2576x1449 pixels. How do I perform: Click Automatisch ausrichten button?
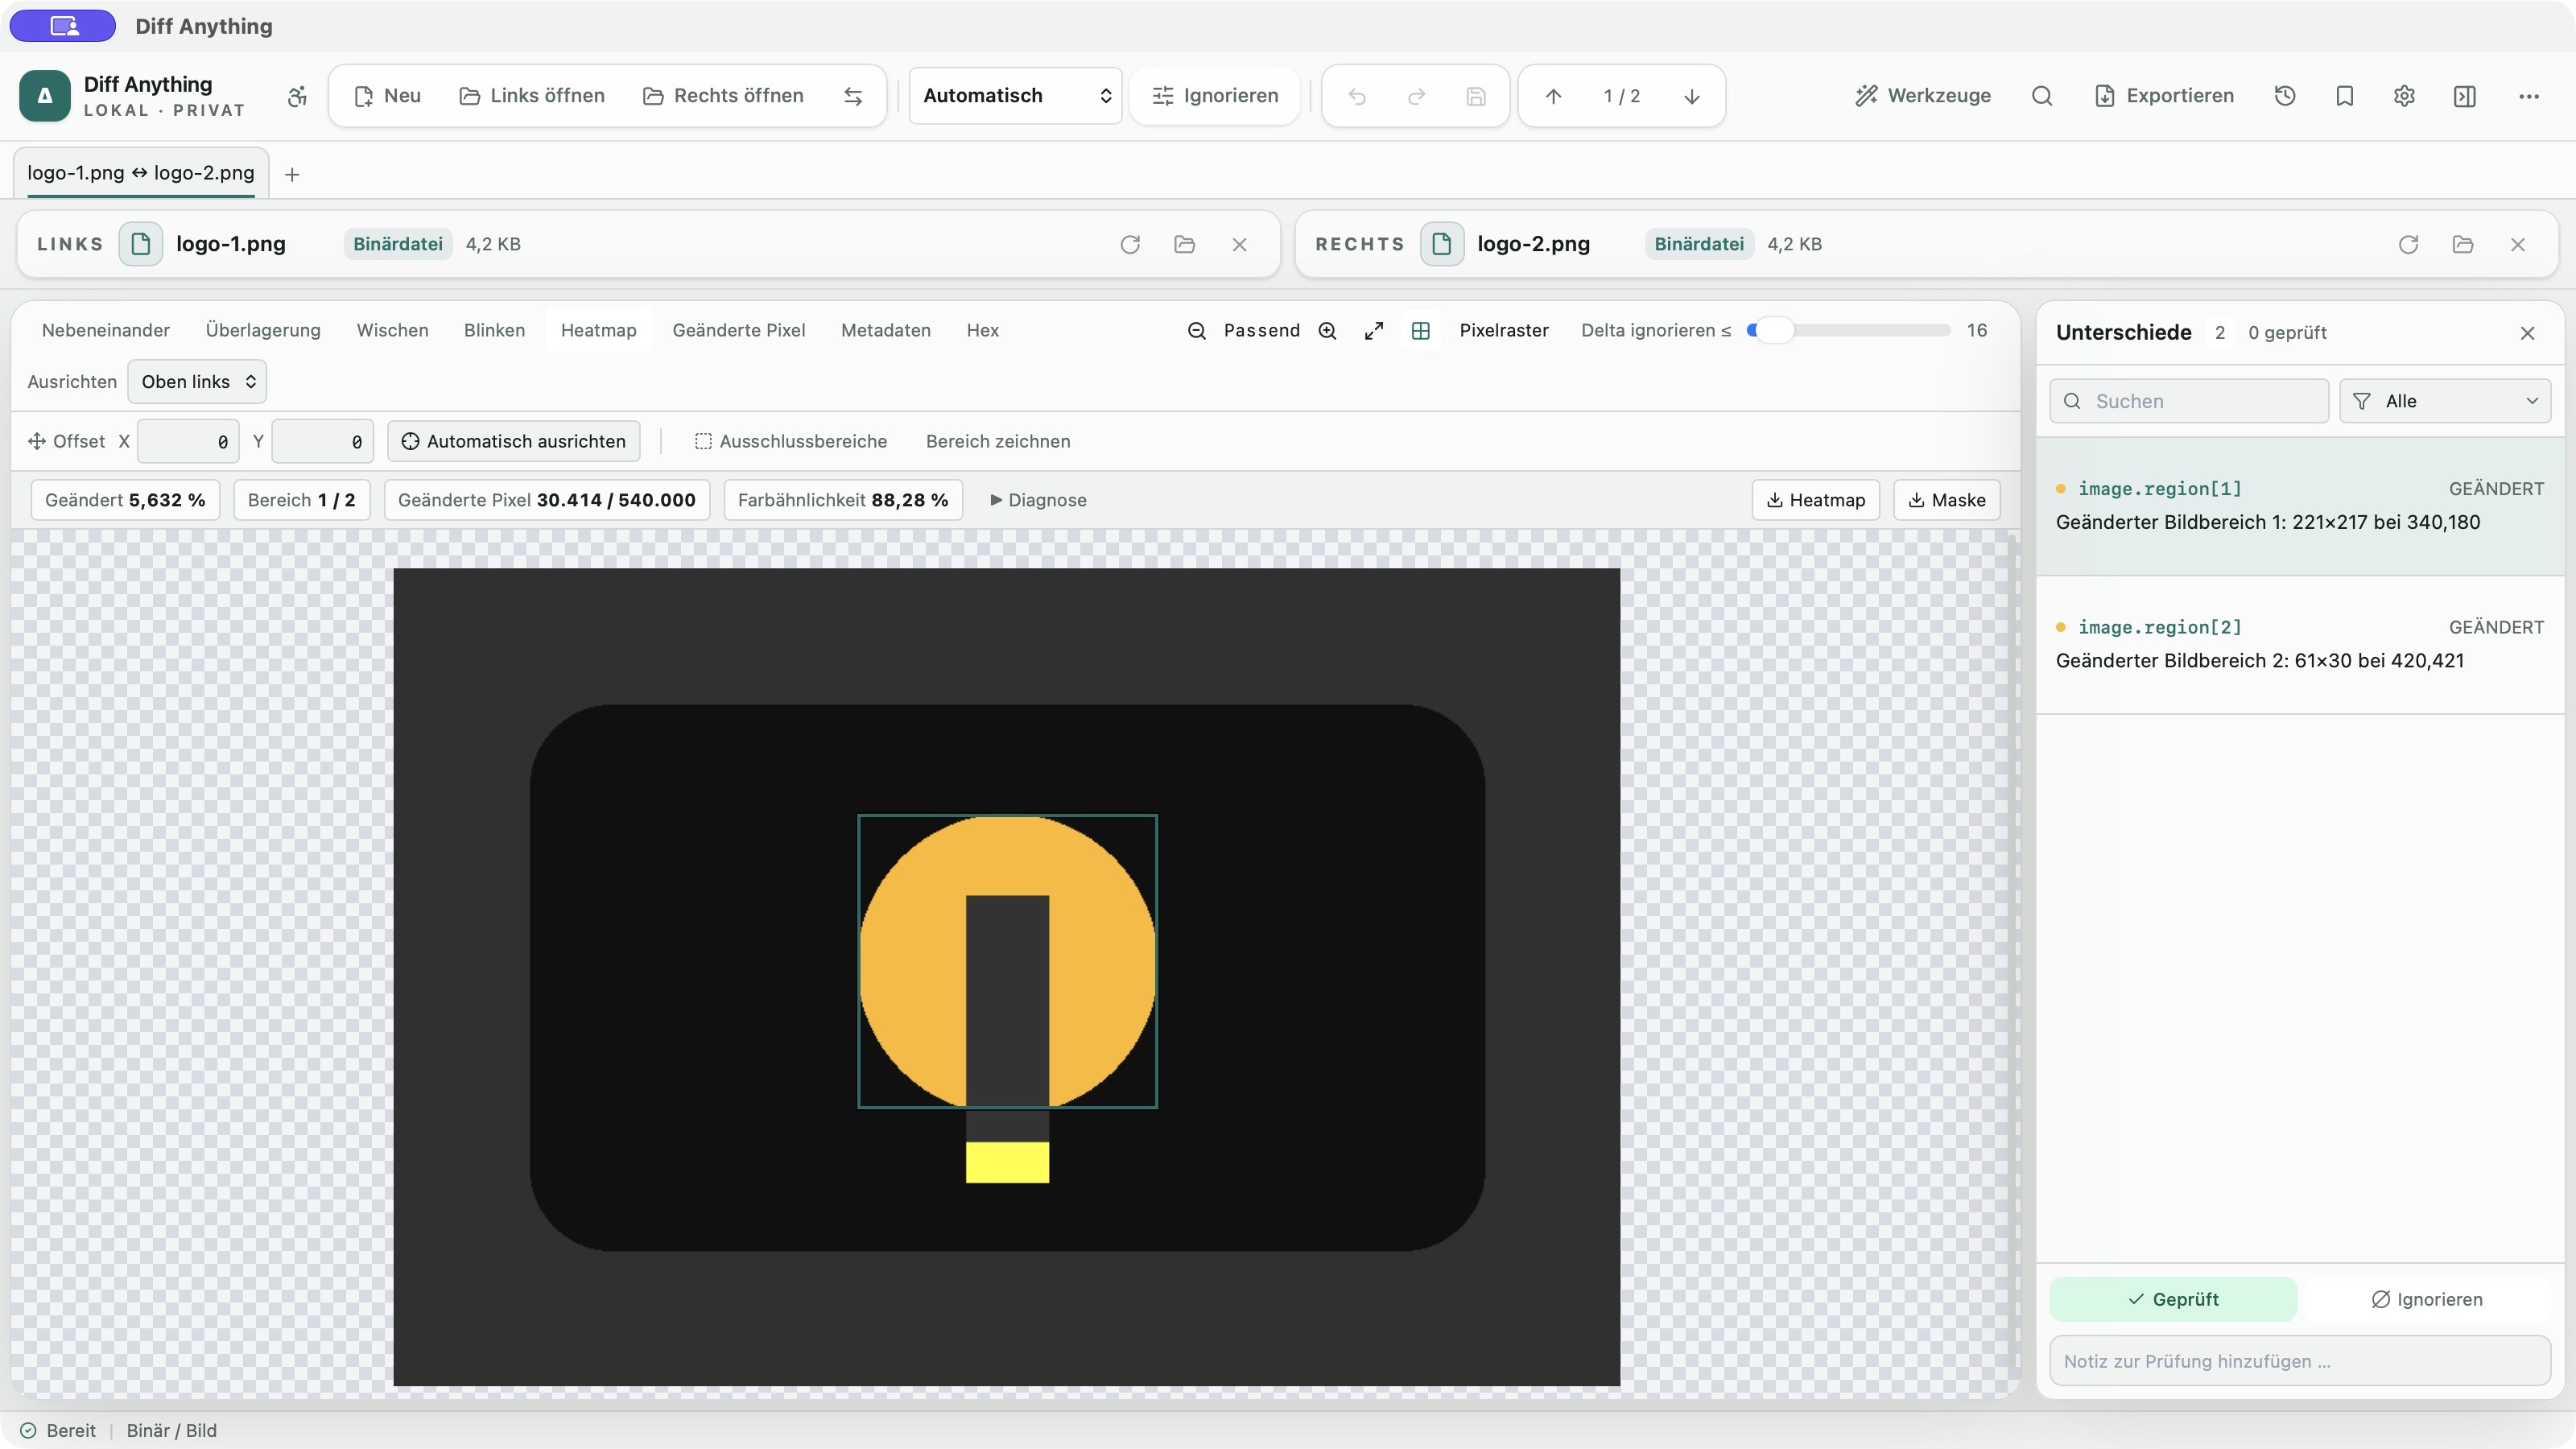pyautogui.click(x=514, y=441)
